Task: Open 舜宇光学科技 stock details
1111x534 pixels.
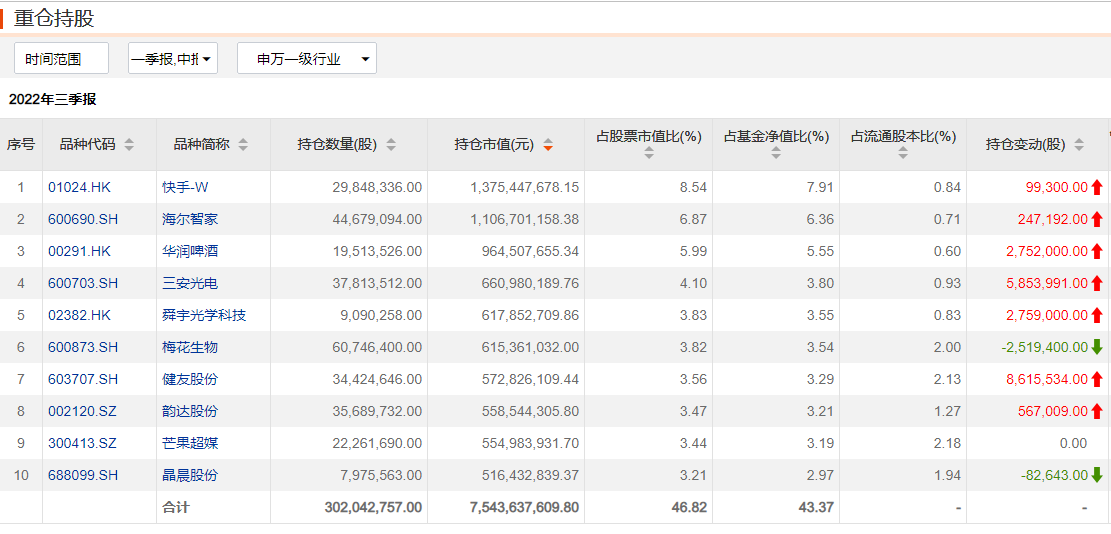Action: [203, 315]
